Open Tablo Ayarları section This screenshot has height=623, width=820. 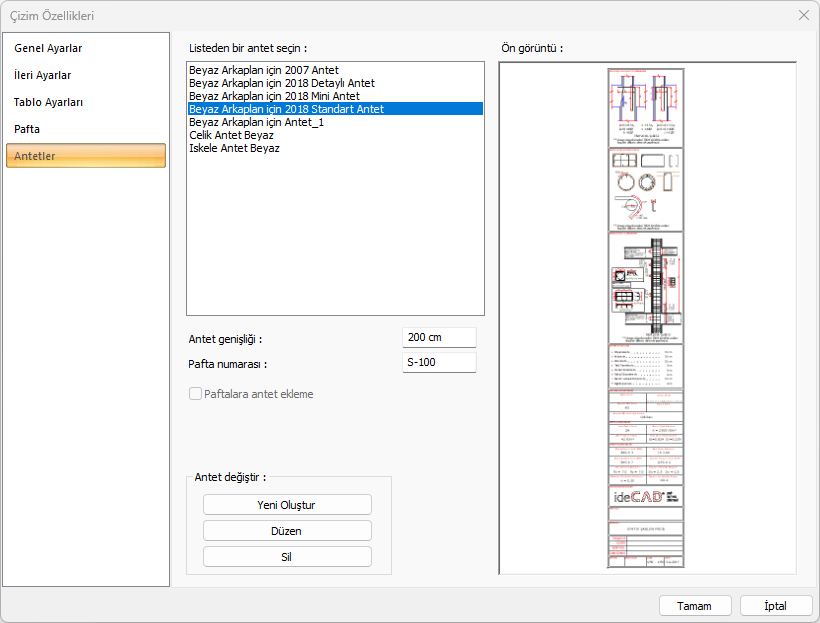pyautogui.click(x=48, y=102)
